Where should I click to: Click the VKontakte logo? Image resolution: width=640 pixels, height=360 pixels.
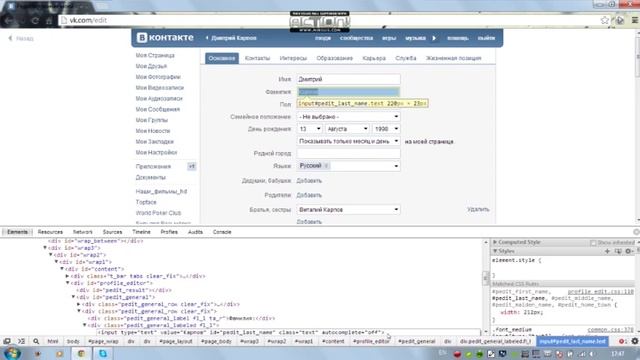[165, 38]
